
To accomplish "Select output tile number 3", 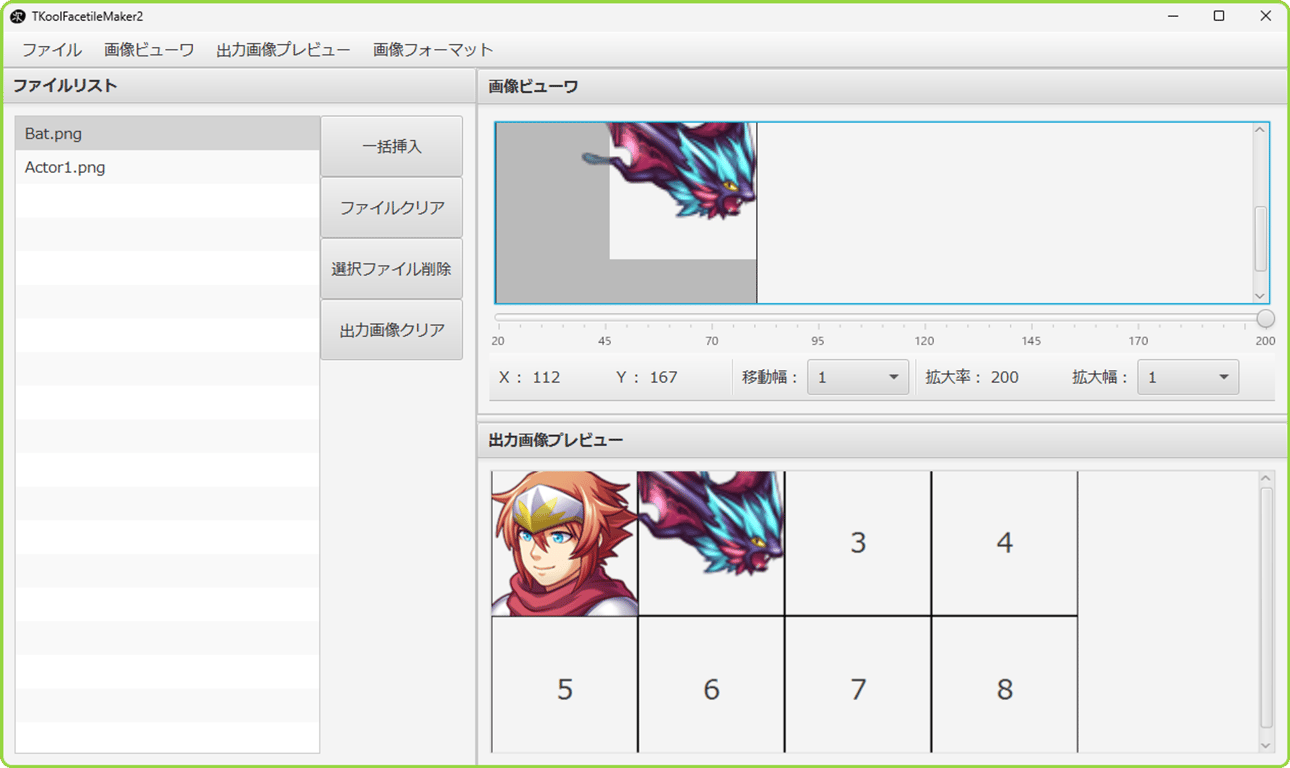I will point(858,543).
